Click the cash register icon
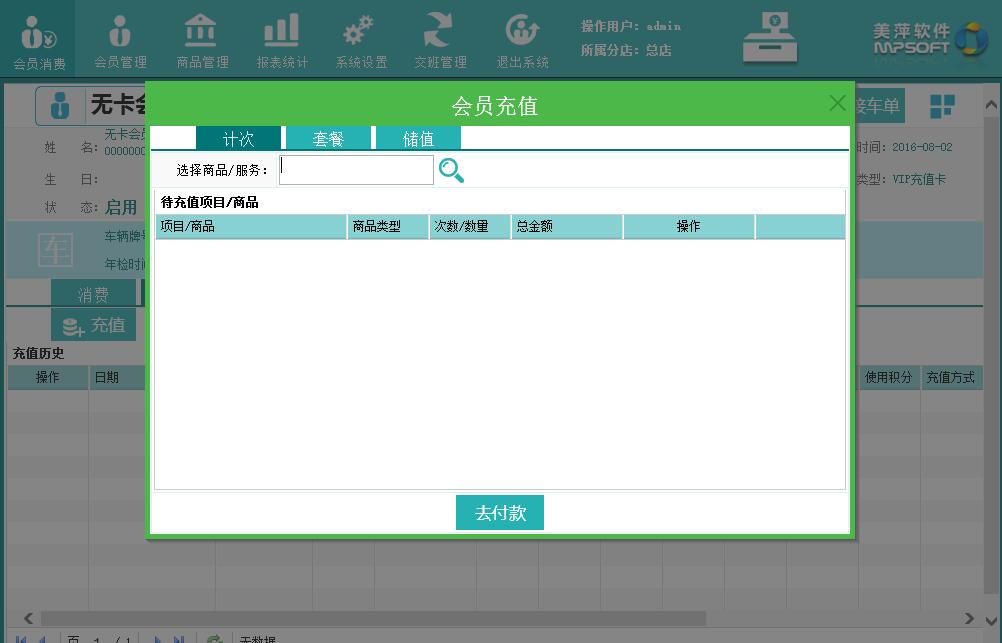The image size is (1002, 643). click(x=769, y=38)
